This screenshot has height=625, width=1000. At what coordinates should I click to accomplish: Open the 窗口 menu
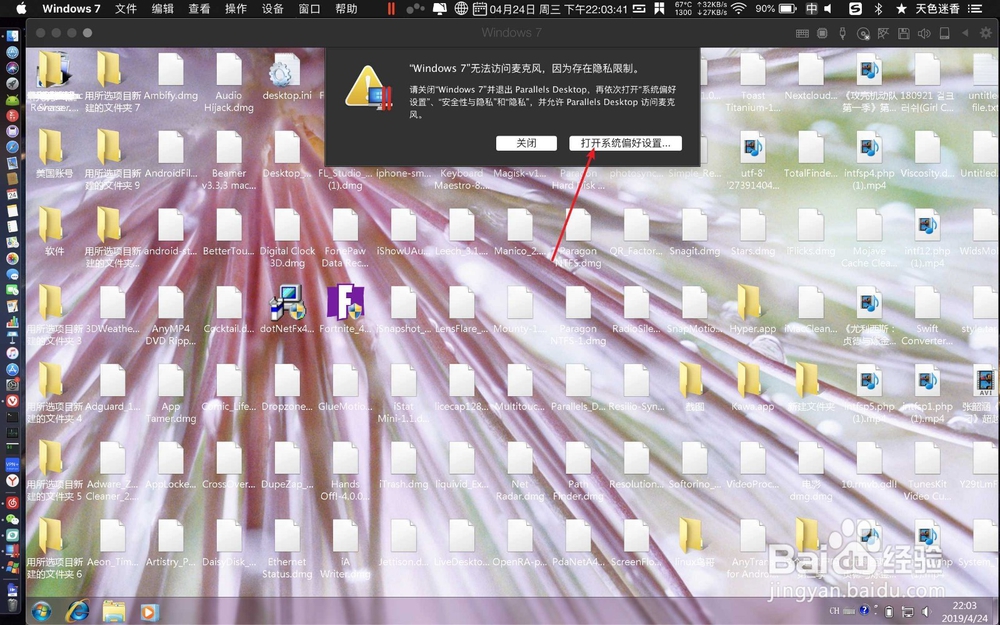pyautogui.click(x=309, y=9)
